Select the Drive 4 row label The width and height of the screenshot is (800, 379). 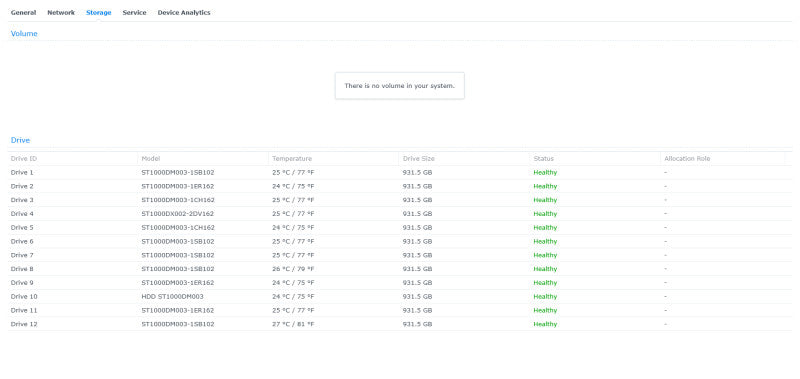coord(22,214)
